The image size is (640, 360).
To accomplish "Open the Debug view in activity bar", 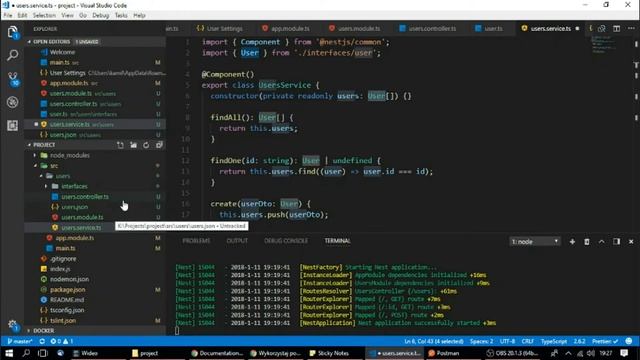I will click(x=13, y=102).
